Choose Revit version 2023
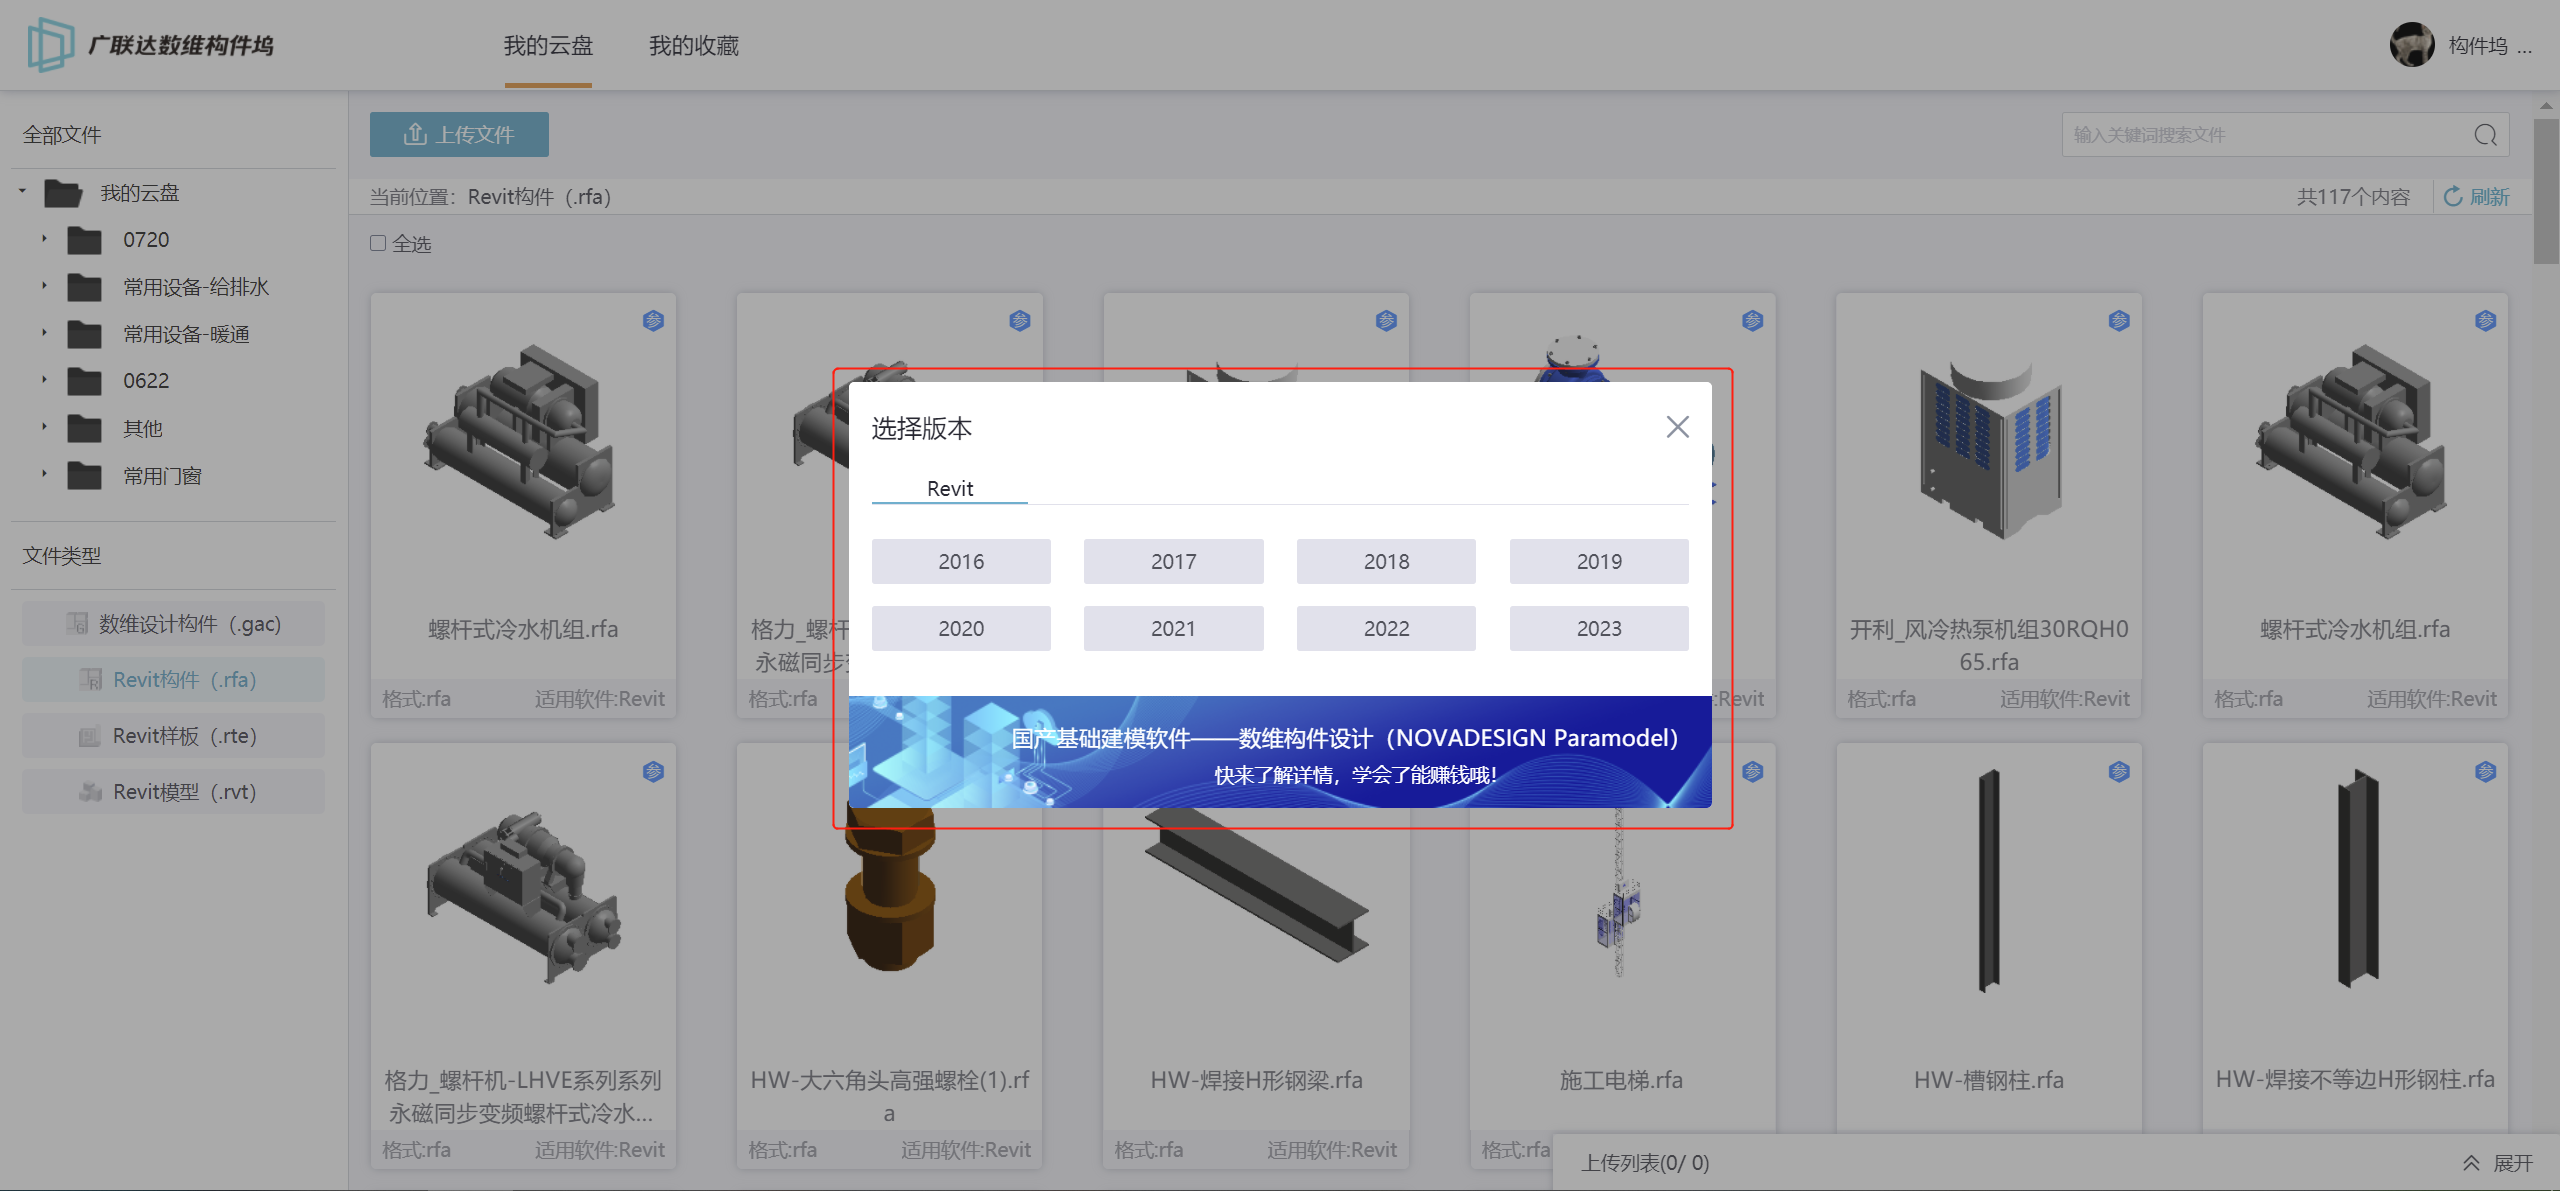The width and height of the screenshot is (2560, 1191). pos(1599,629)
